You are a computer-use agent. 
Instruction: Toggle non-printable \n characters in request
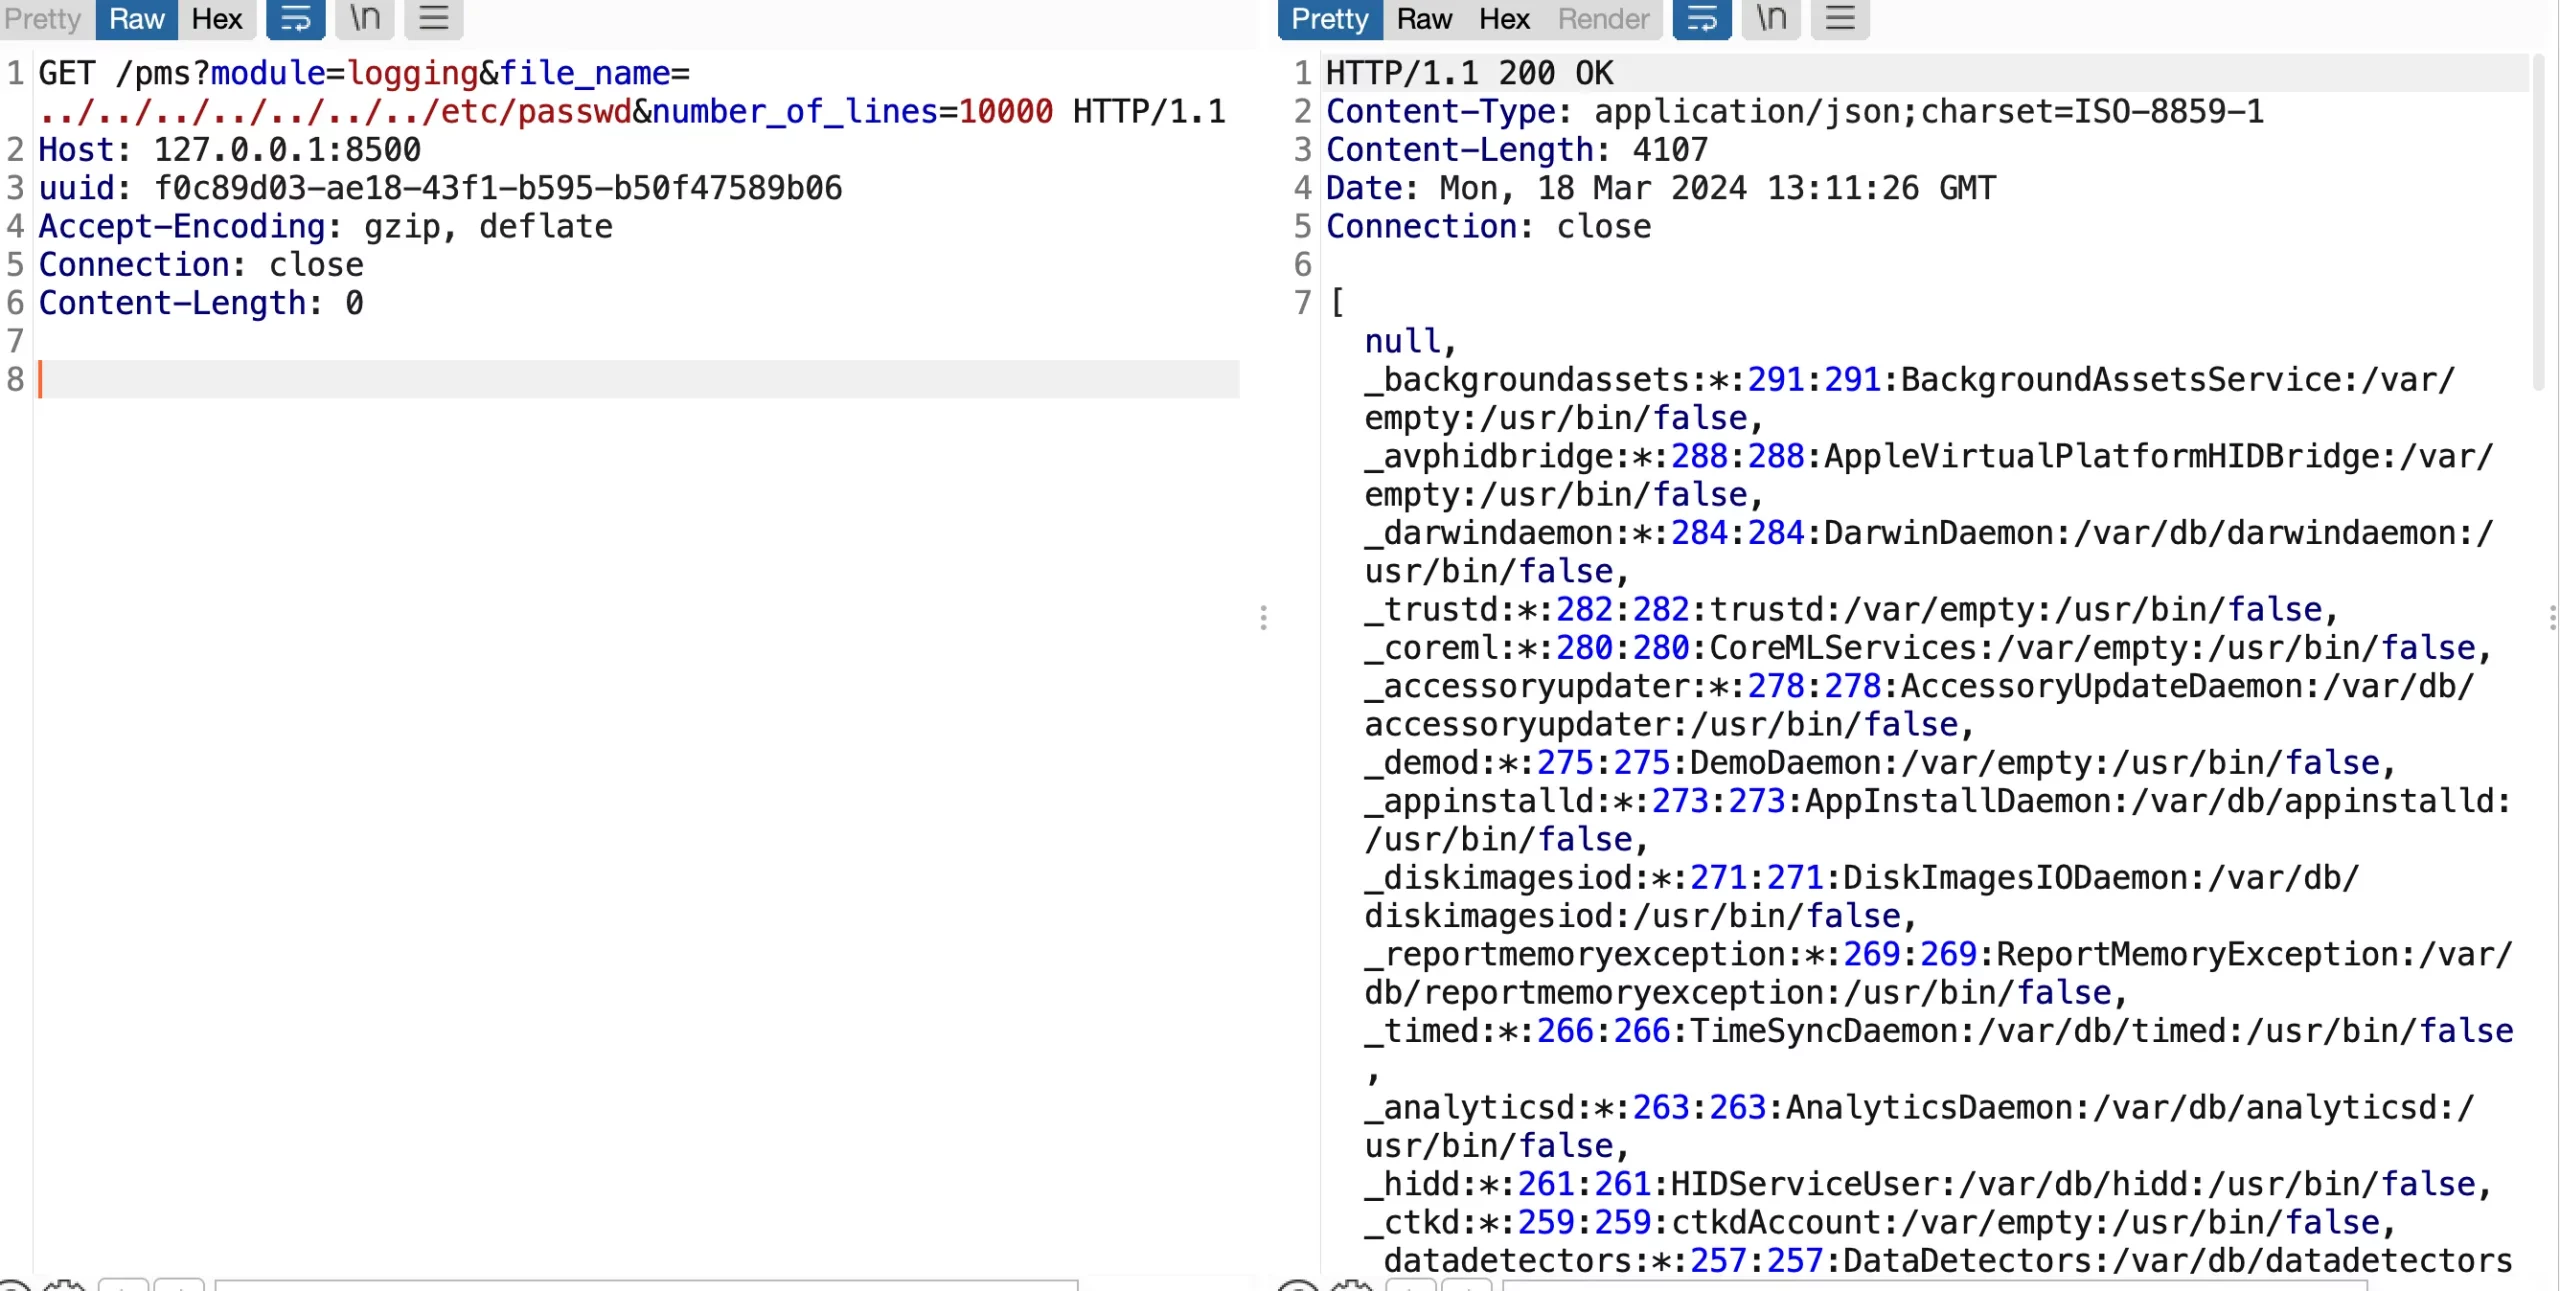pyautogui.click(x=365, y=19)
